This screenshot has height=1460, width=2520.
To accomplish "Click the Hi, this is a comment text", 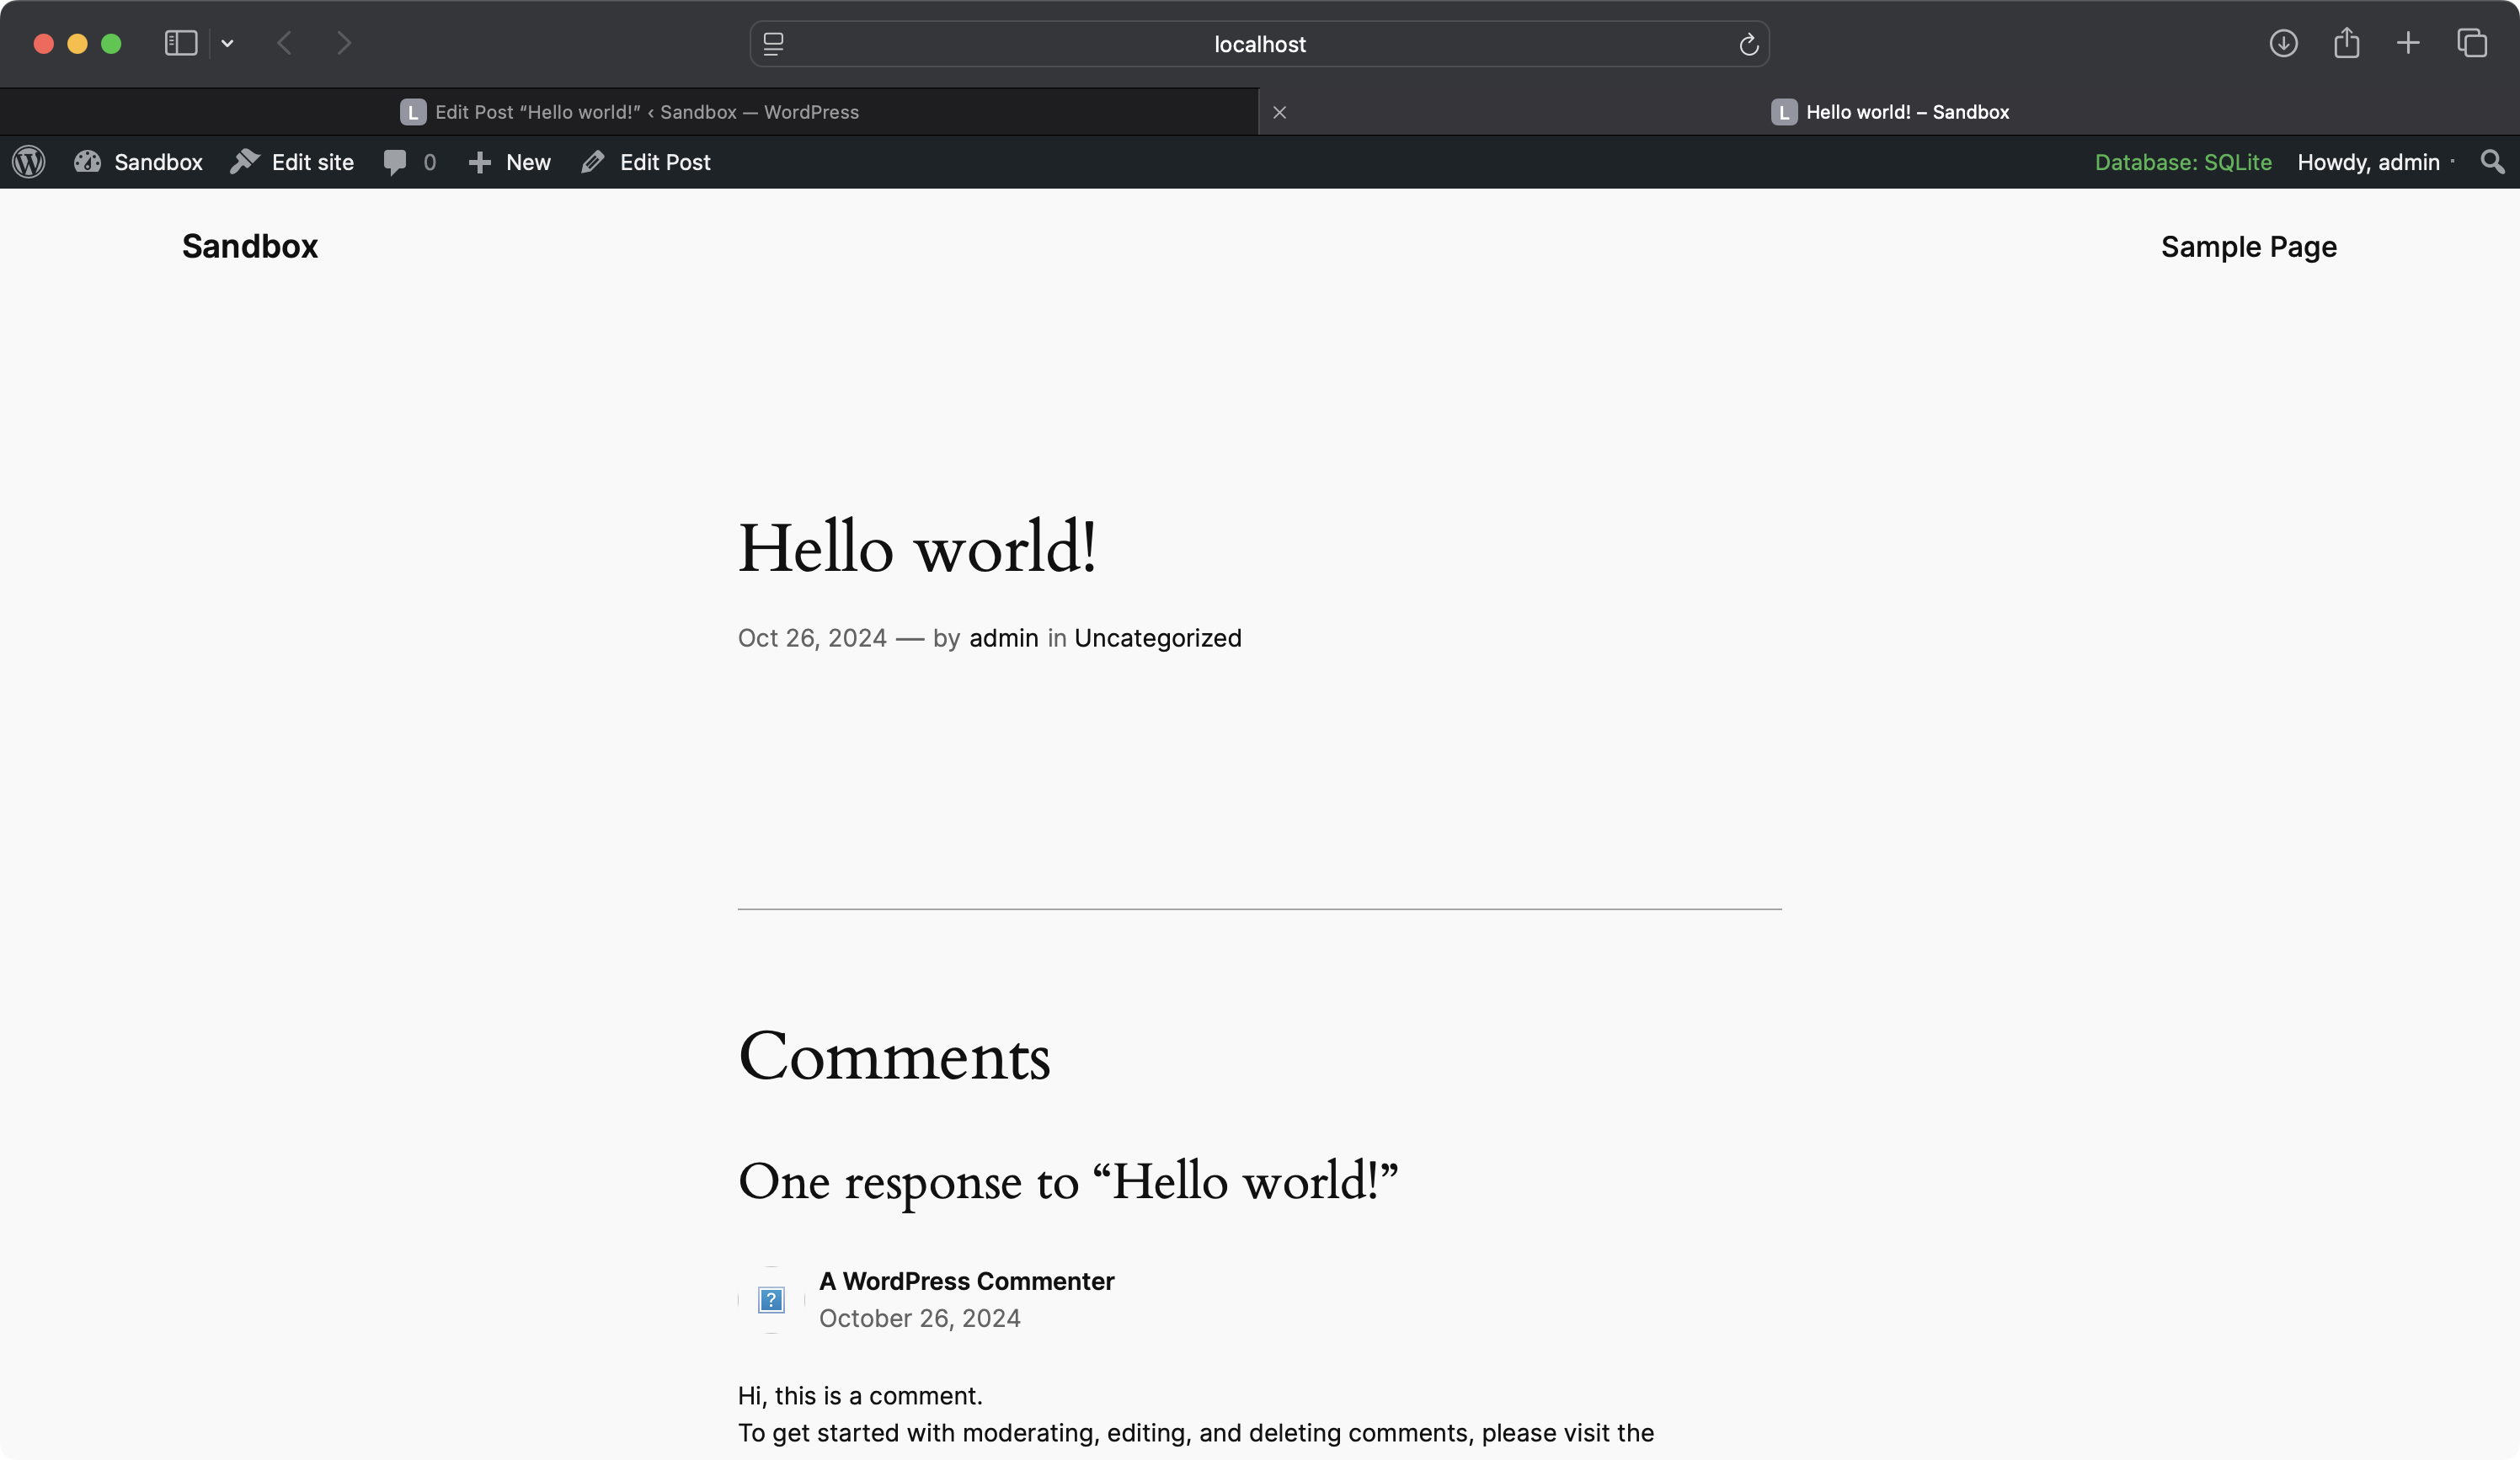I will (860, 1395).
